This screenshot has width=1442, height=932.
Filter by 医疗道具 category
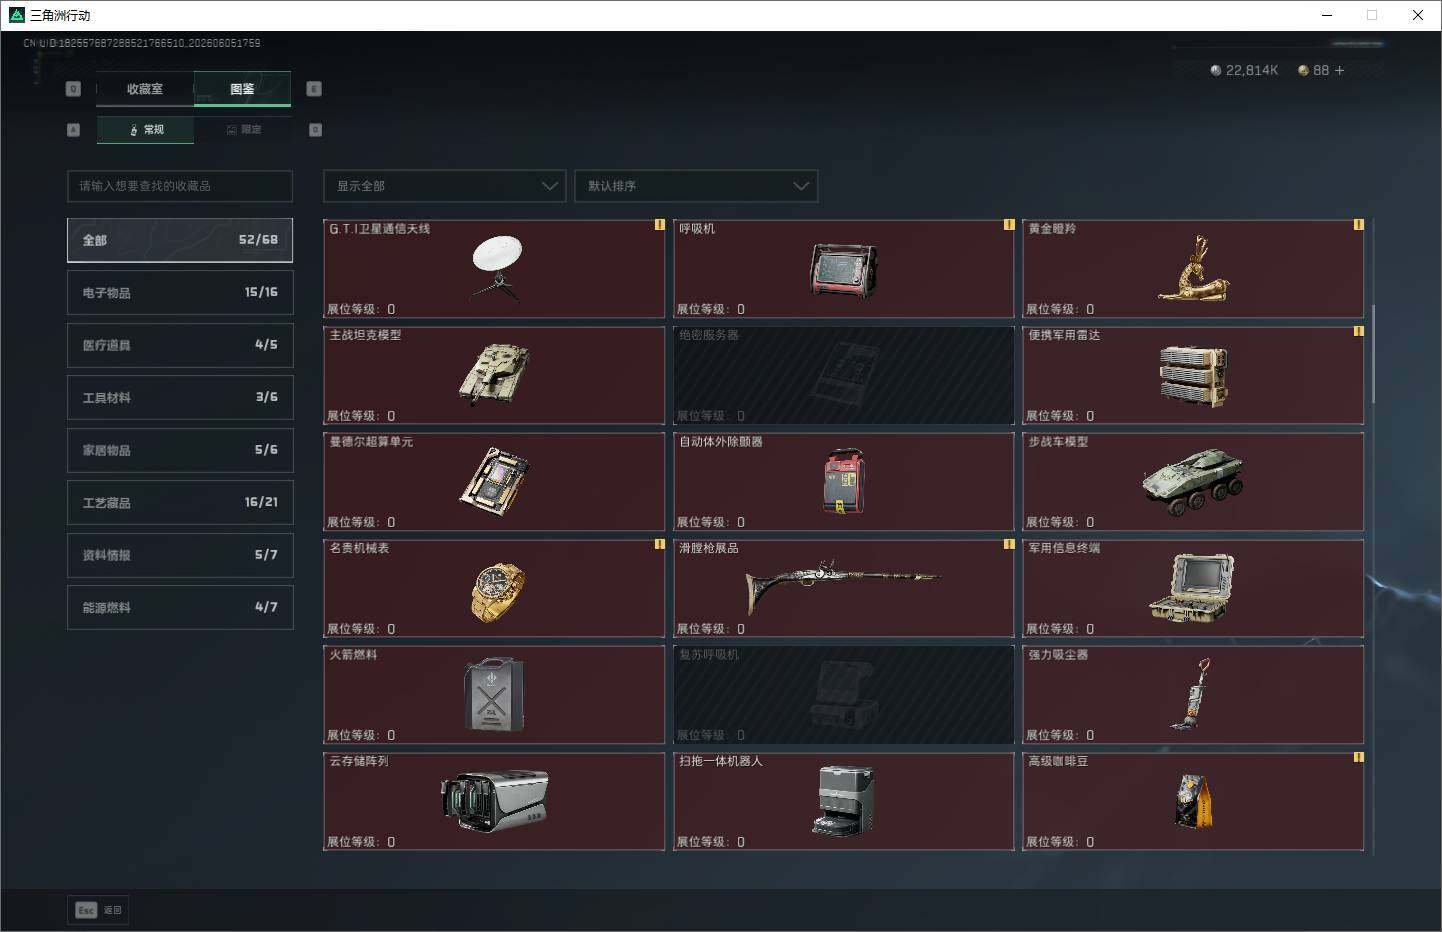coord(180,345)
